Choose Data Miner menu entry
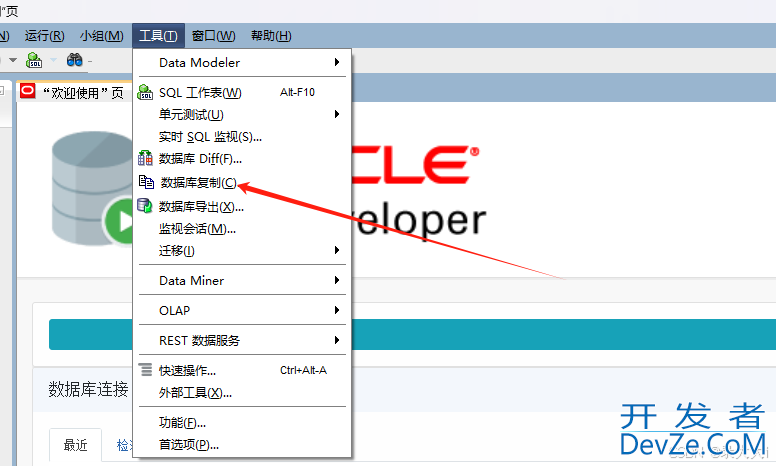The image size is (776, 466). coord(242,280)
